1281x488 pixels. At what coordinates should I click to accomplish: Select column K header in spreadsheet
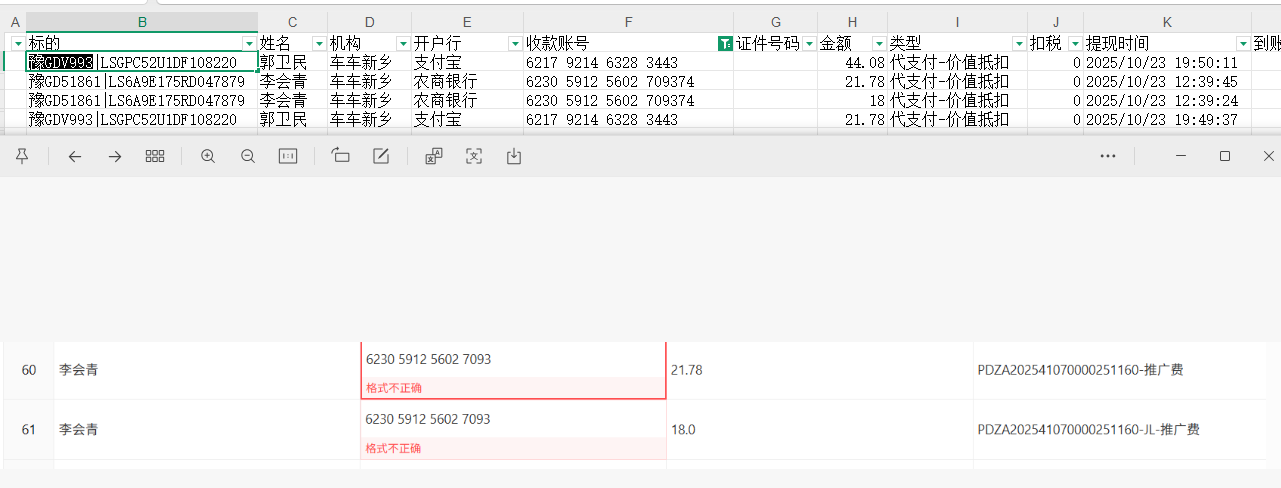point(1167,22)
